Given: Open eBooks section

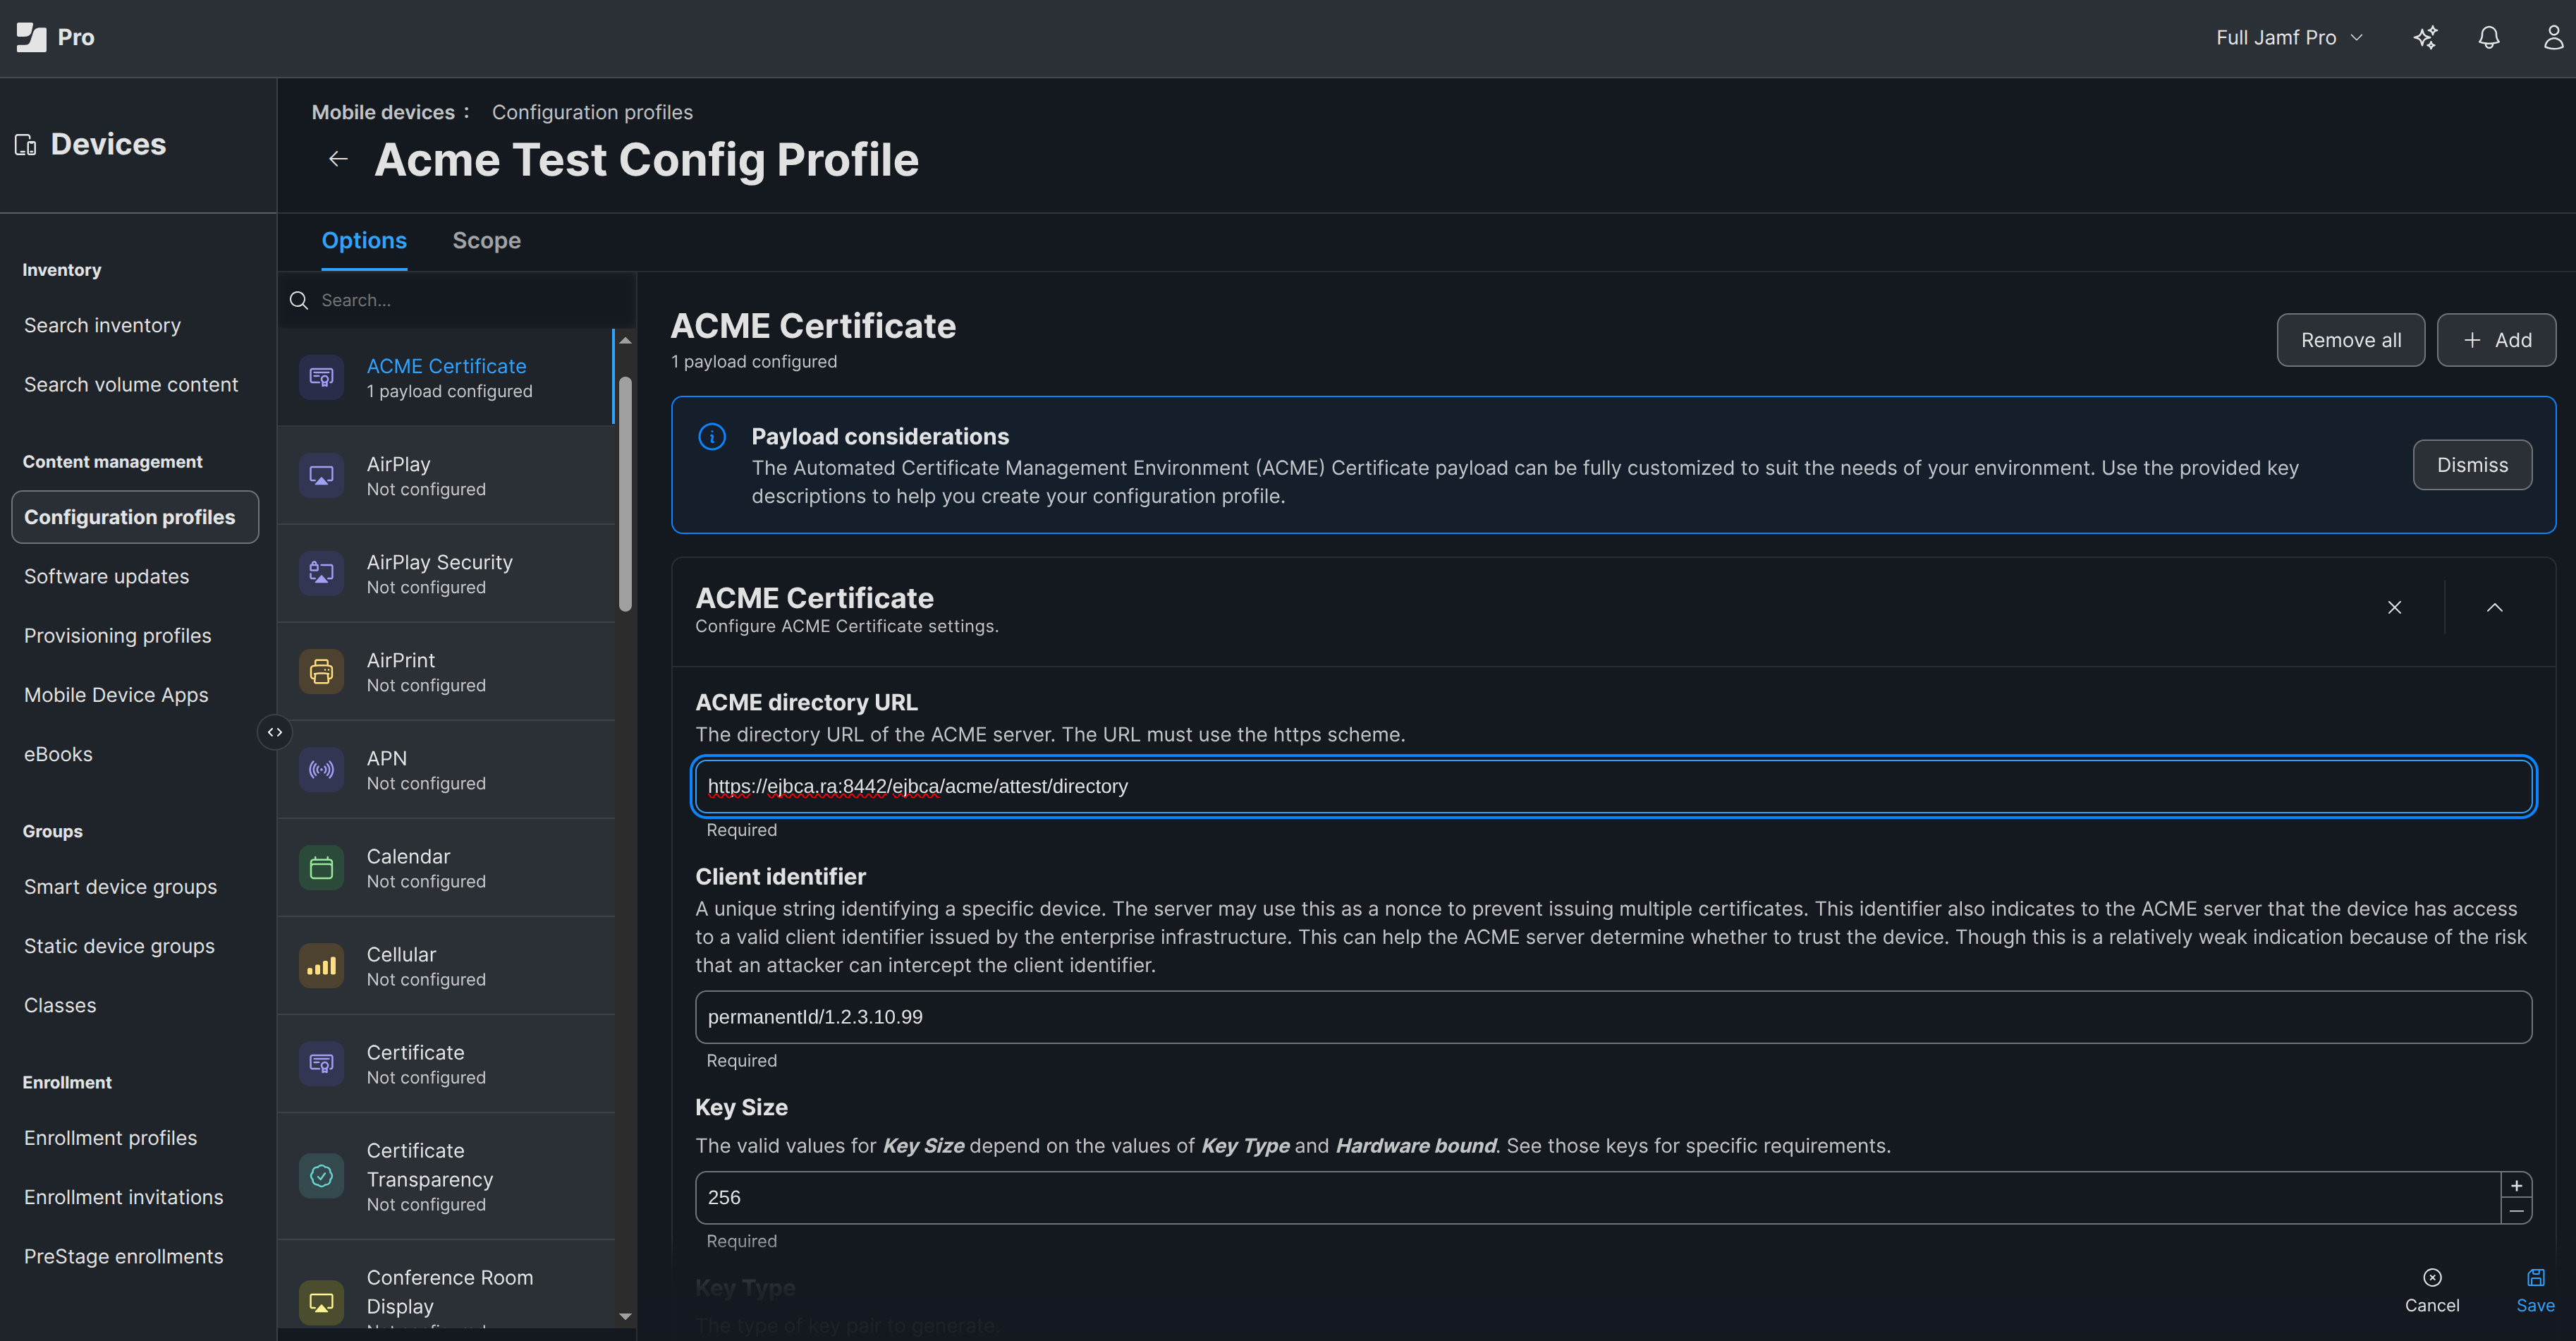Looking at the screenshot, I should click(58, 755).
